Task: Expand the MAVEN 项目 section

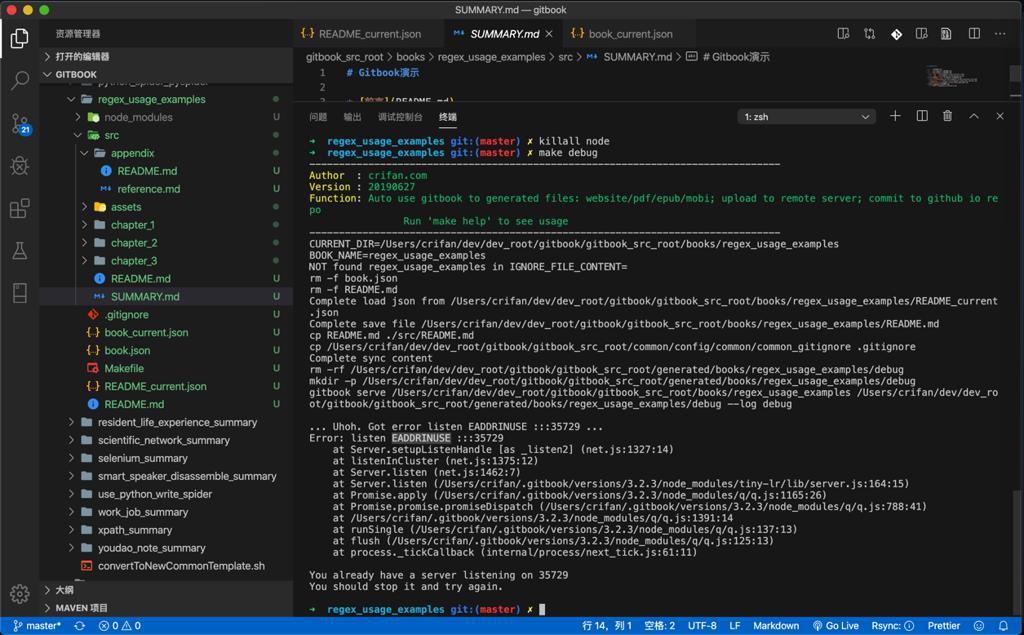Action: point(82,608)
